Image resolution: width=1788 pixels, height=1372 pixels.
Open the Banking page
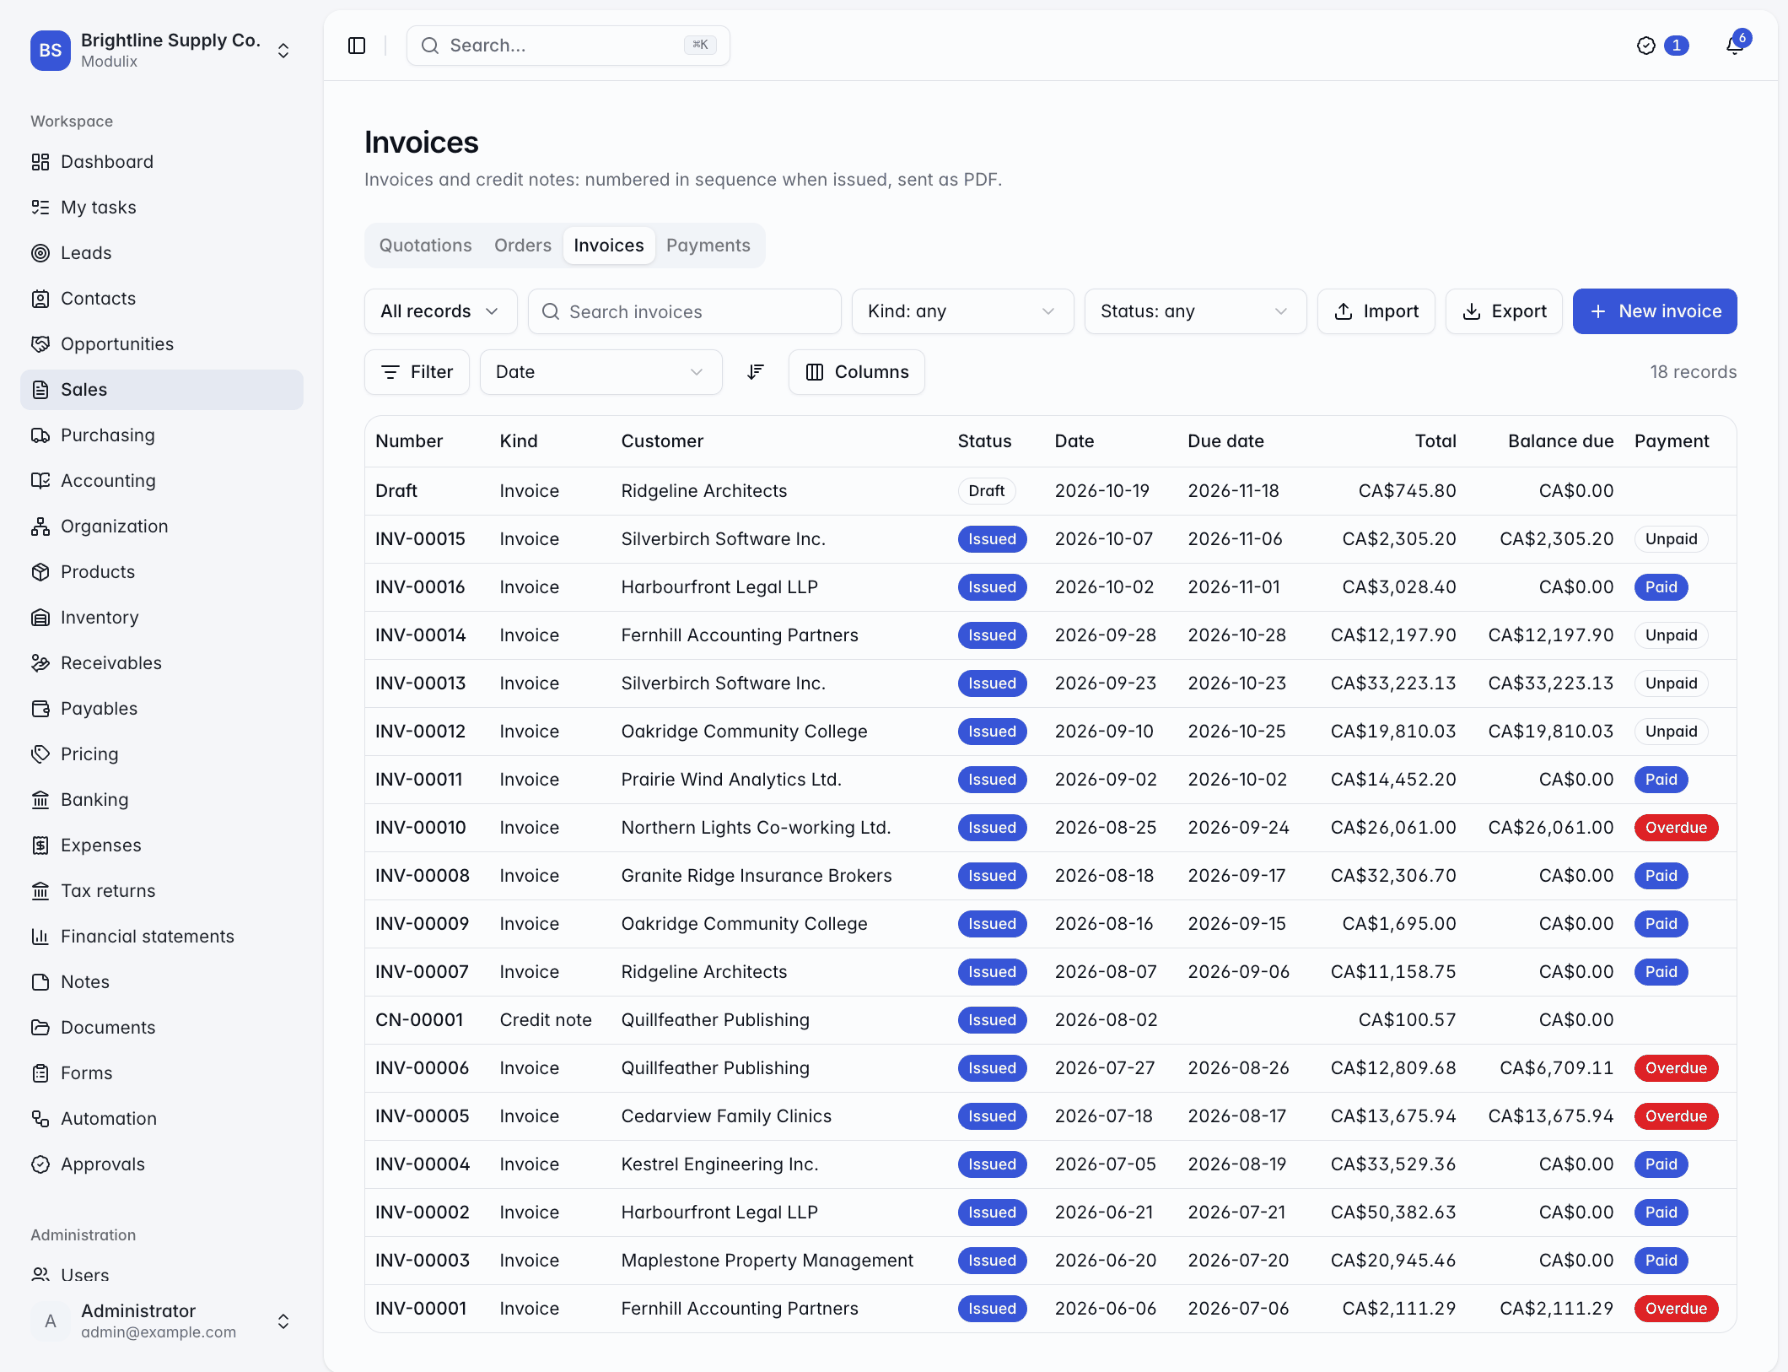click(x=162, y=799)
